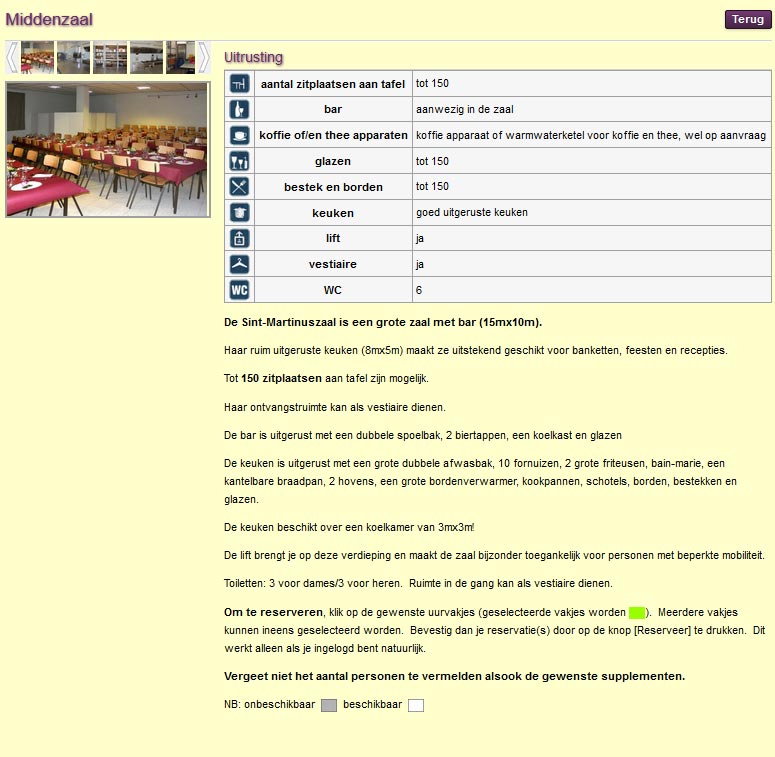Viewport: 775px width, 757px height.
Task: Click the 'vestiaire' row label
Action: [x=333, y=264]
